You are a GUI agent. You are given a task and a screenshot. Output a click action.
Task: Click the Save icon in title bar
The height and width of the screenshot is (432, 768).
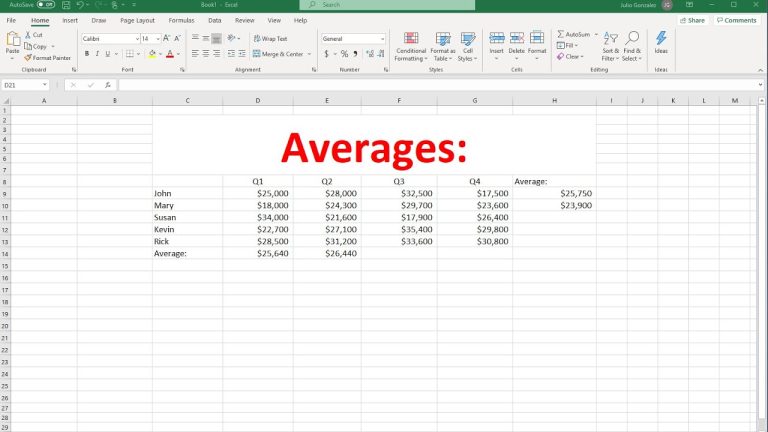point(65,5)
